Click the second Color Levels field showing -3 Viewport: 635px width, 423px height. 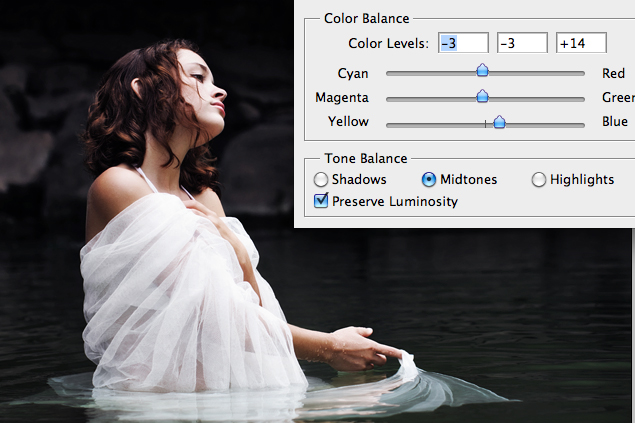pos(522,43)
